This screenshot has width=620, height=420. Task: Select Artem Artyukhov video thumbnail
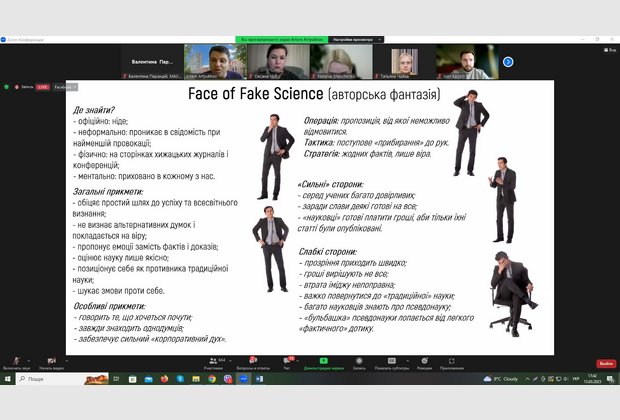pyautogui.click(x=215, y=62)
